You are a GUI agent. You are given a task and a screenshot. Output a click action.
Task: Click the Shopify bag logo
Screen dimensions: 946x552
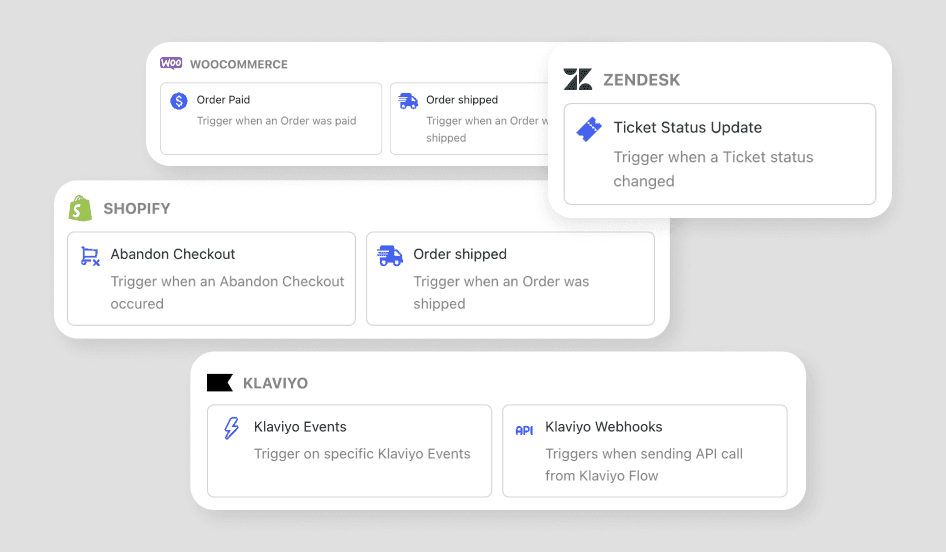tap(80, 208)
